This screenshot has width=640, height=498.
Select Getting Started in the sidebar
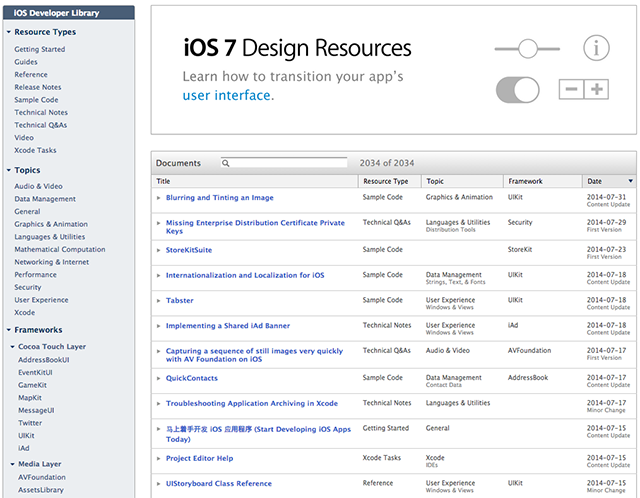click(40, 49)
